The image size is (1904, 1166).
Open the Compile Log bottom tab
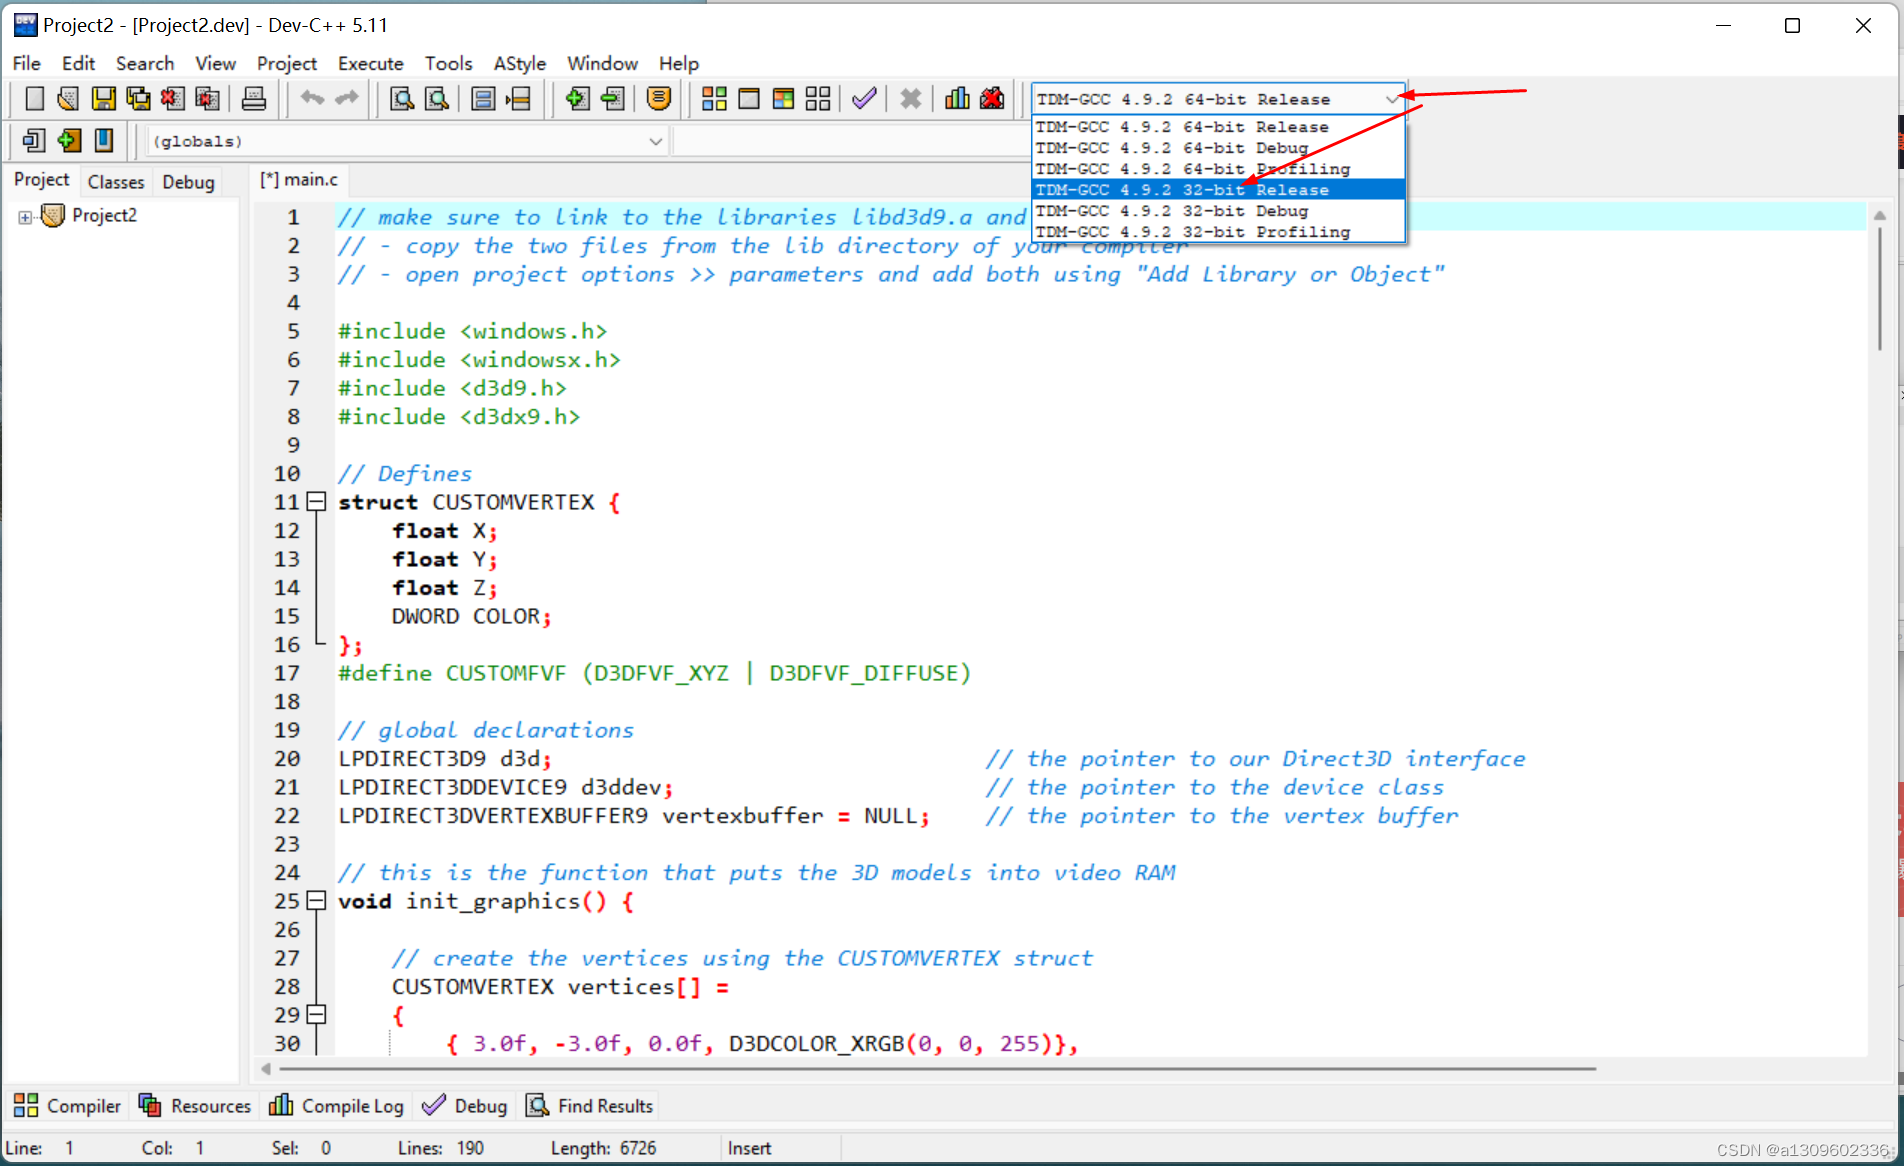point(337,1106)
